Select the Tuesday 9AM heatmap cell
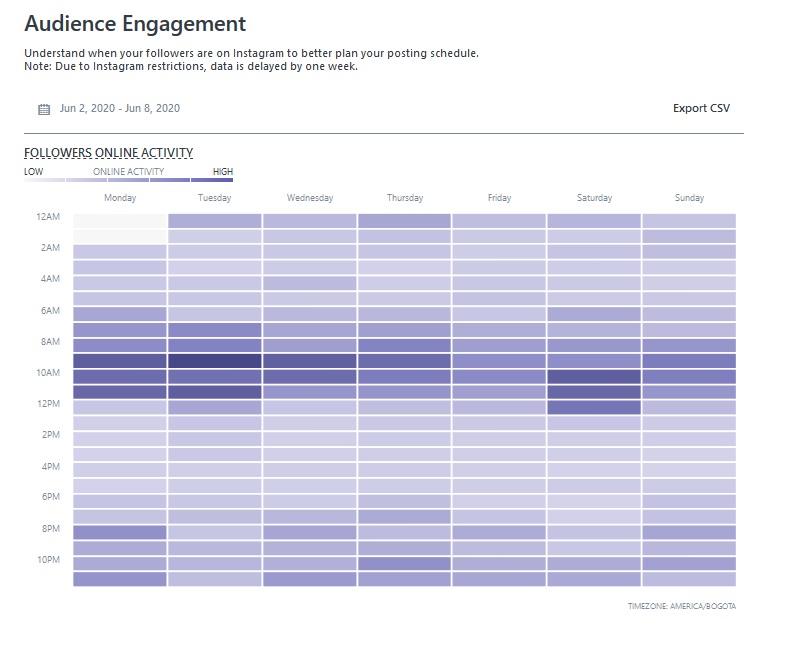The width and height of the screenshot is (785, 645). coord(214,361)
